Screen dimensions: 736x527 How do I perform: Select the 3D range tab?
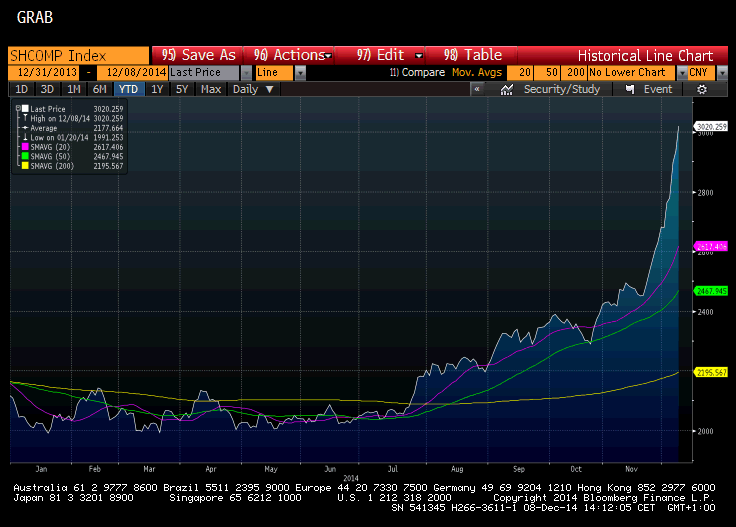47,89
